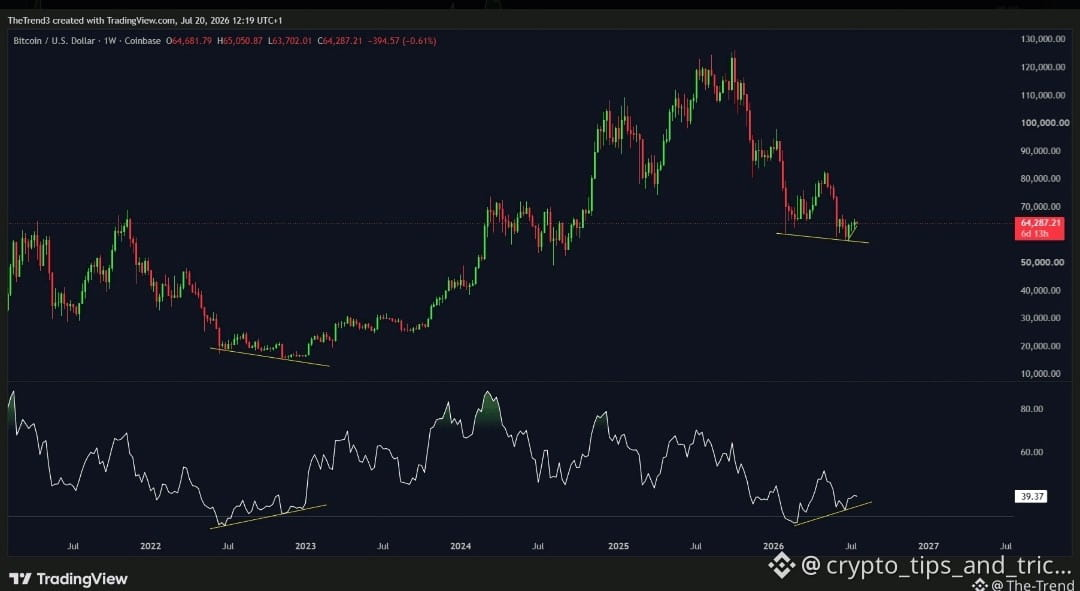
Task: Select the red current price label 64,287.21
Action: tap(1040, 222)
